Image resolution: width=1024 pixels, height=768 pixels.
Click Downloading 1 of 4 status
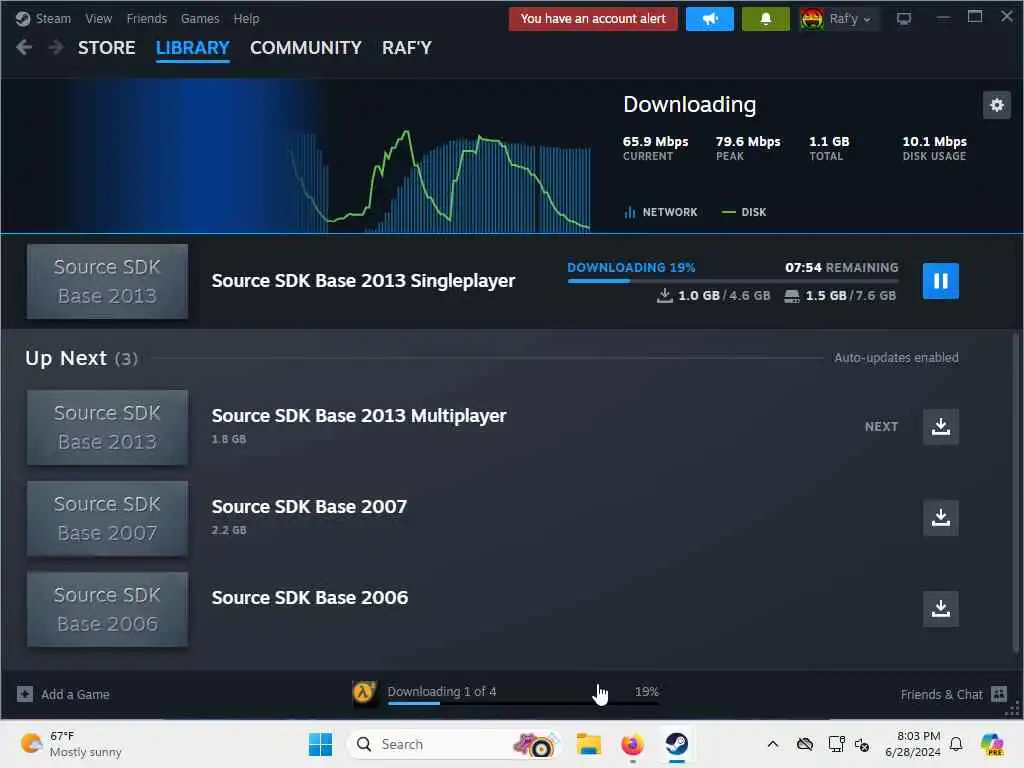[441, 692]
